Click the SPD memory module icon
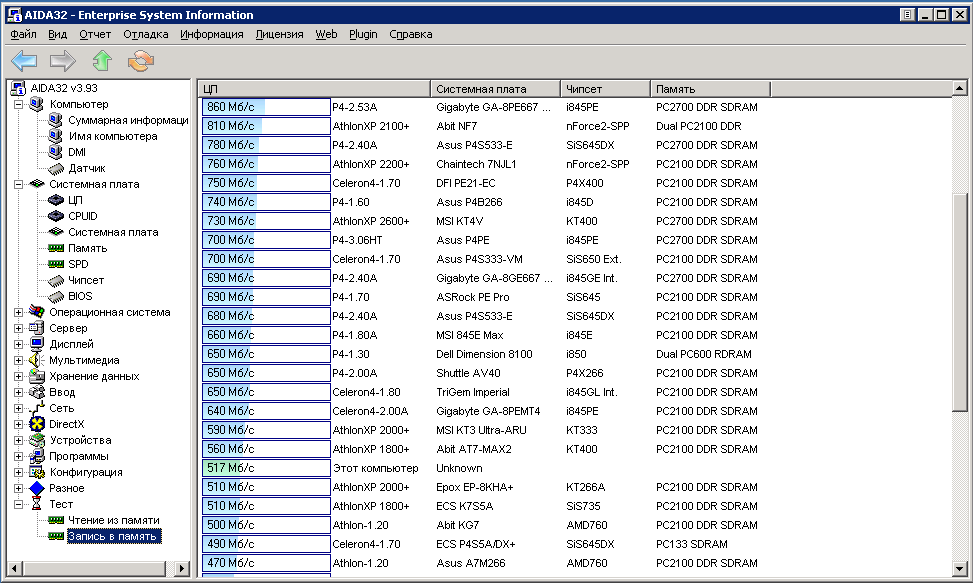 (x=56, y=264)
